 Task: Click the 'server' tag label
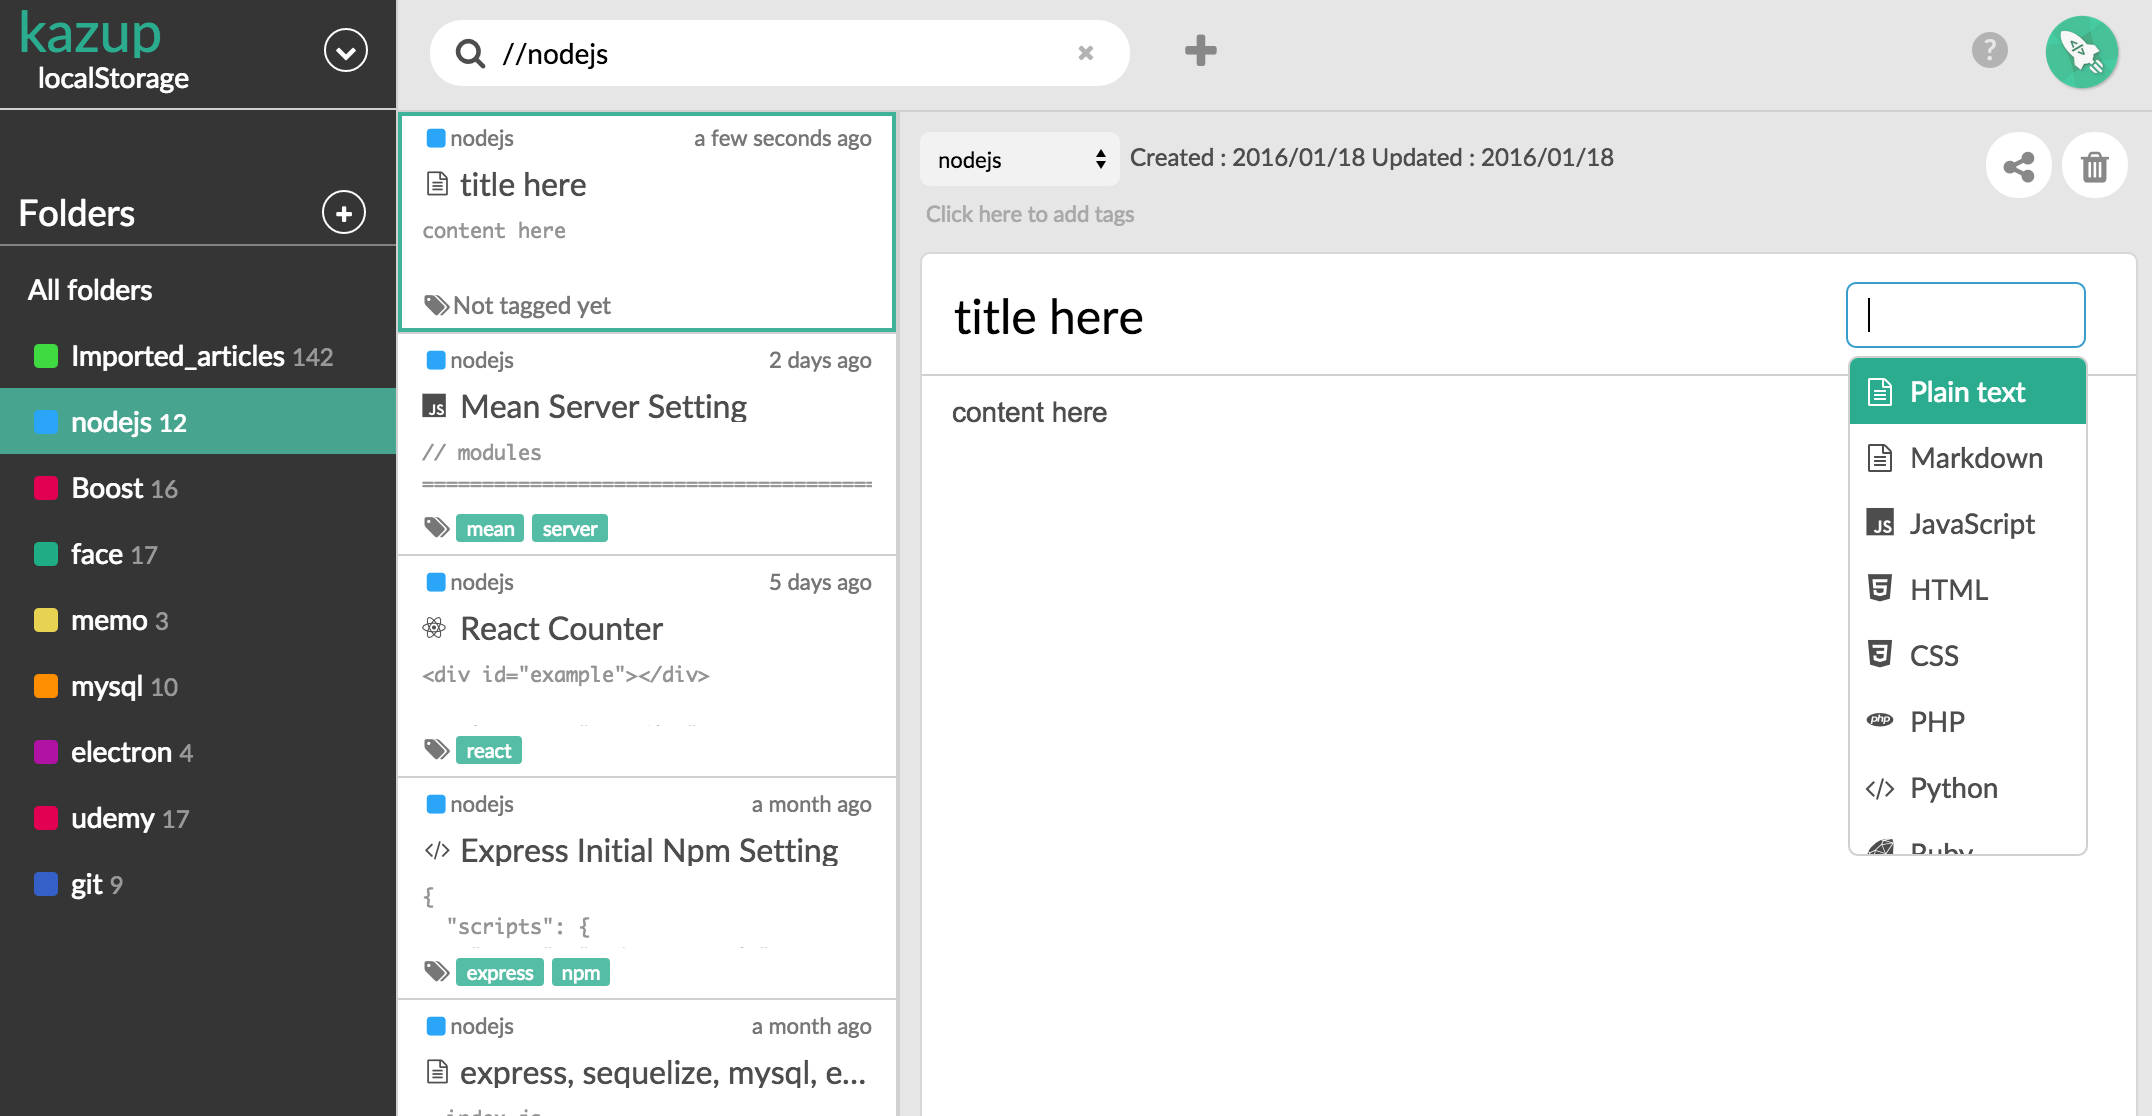pyautogui.click(x=569, y=529)
